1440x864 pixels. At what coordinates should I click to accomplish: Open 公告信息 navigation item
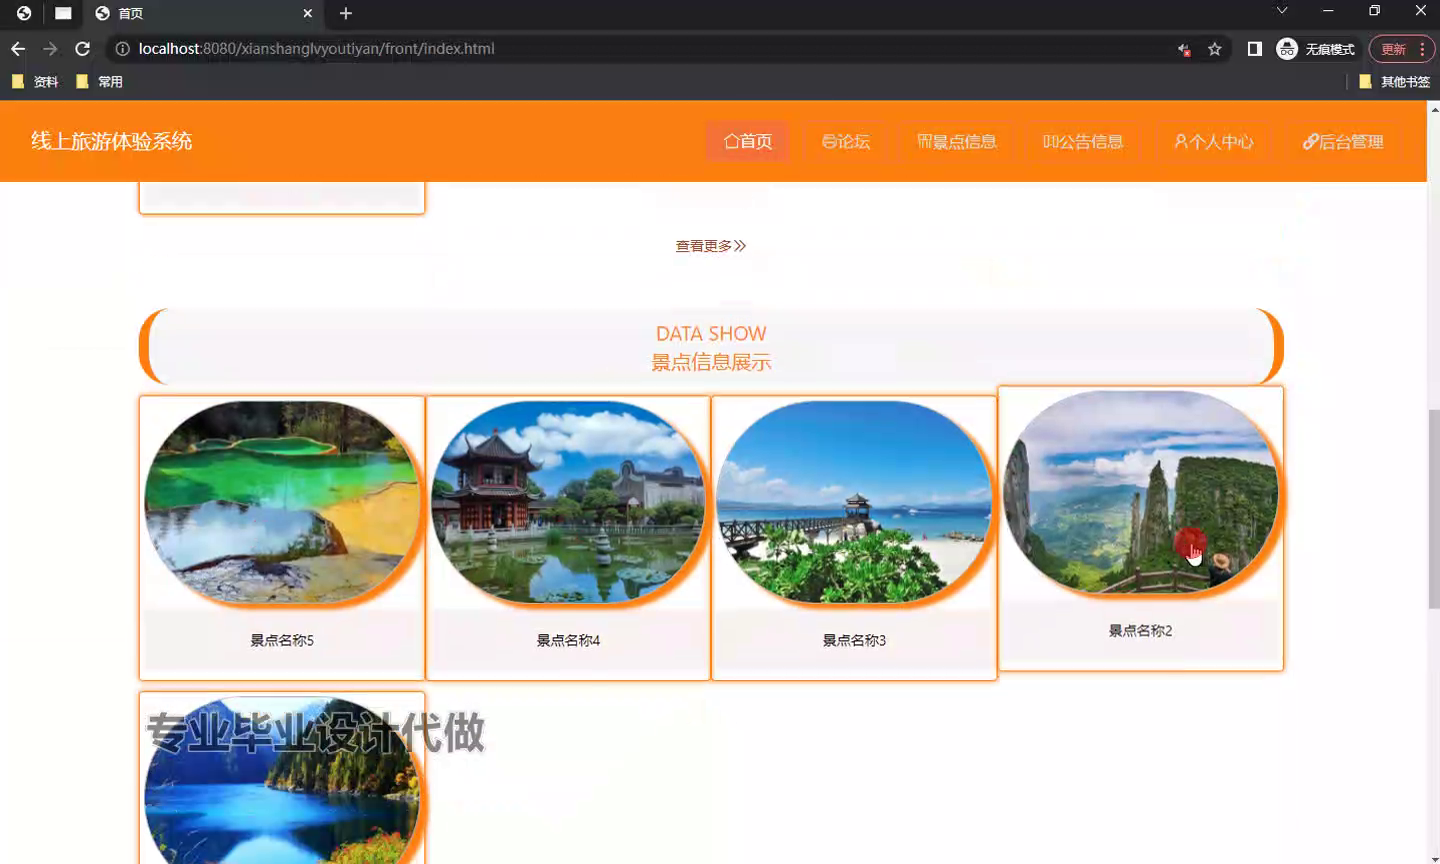tap(1083, 141)
